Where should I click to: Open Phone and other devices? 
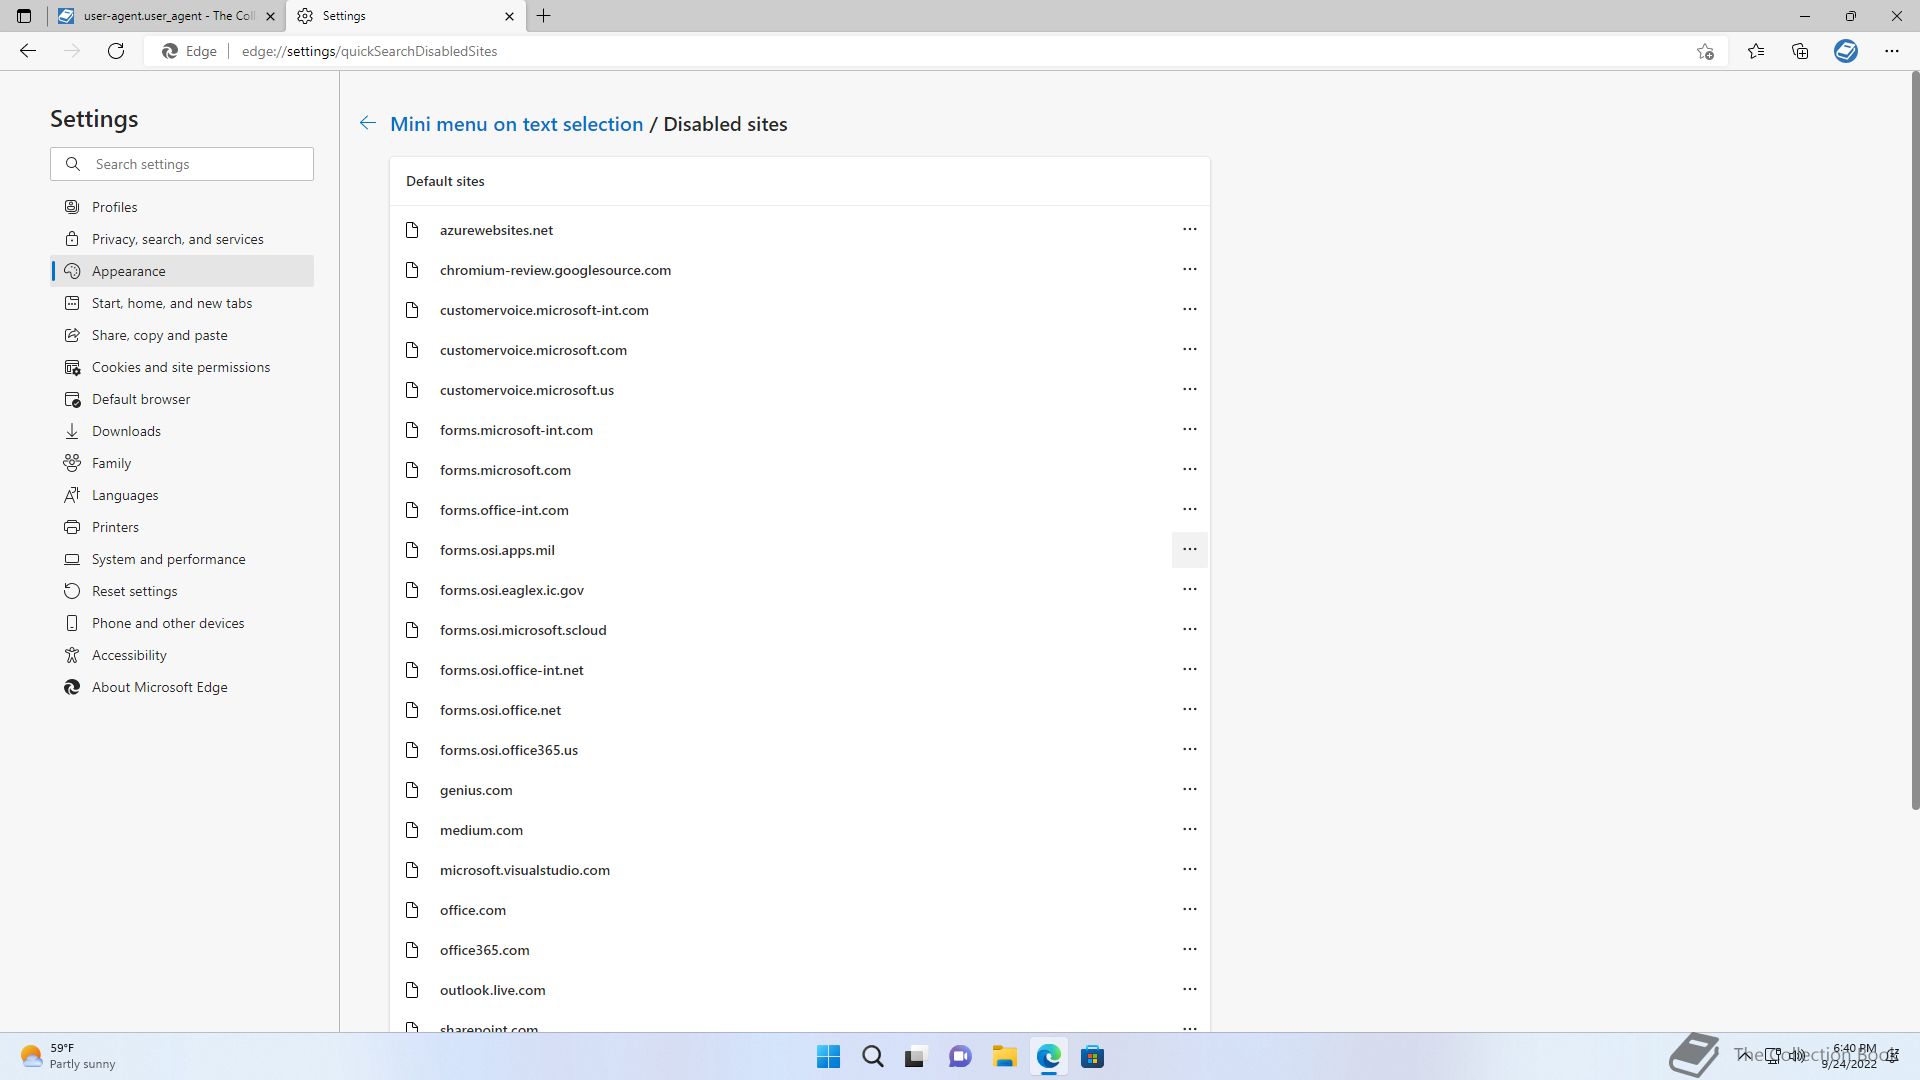pyautogui.click(x=182, y=623)
